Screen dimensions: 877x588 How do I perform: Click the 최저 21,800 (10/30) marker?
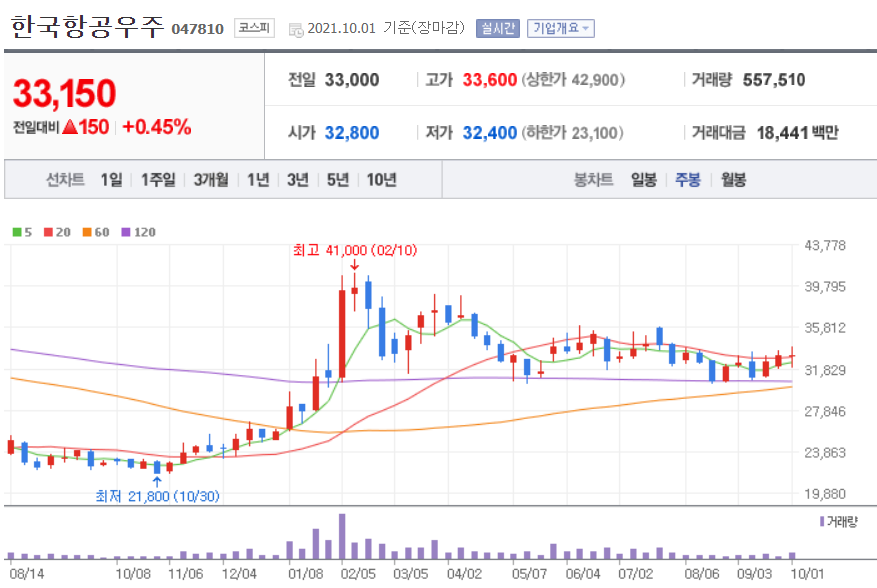(x=157, y=496)
